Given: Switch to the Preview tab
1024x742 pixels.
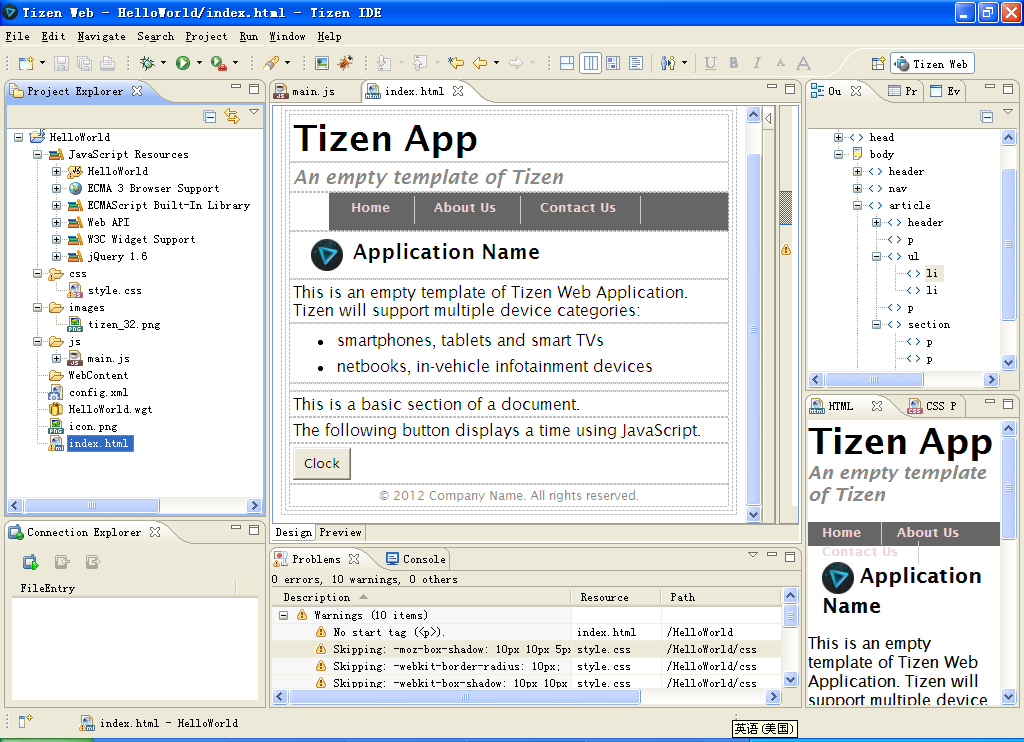Looking at the screenshot, I should 340,532.
